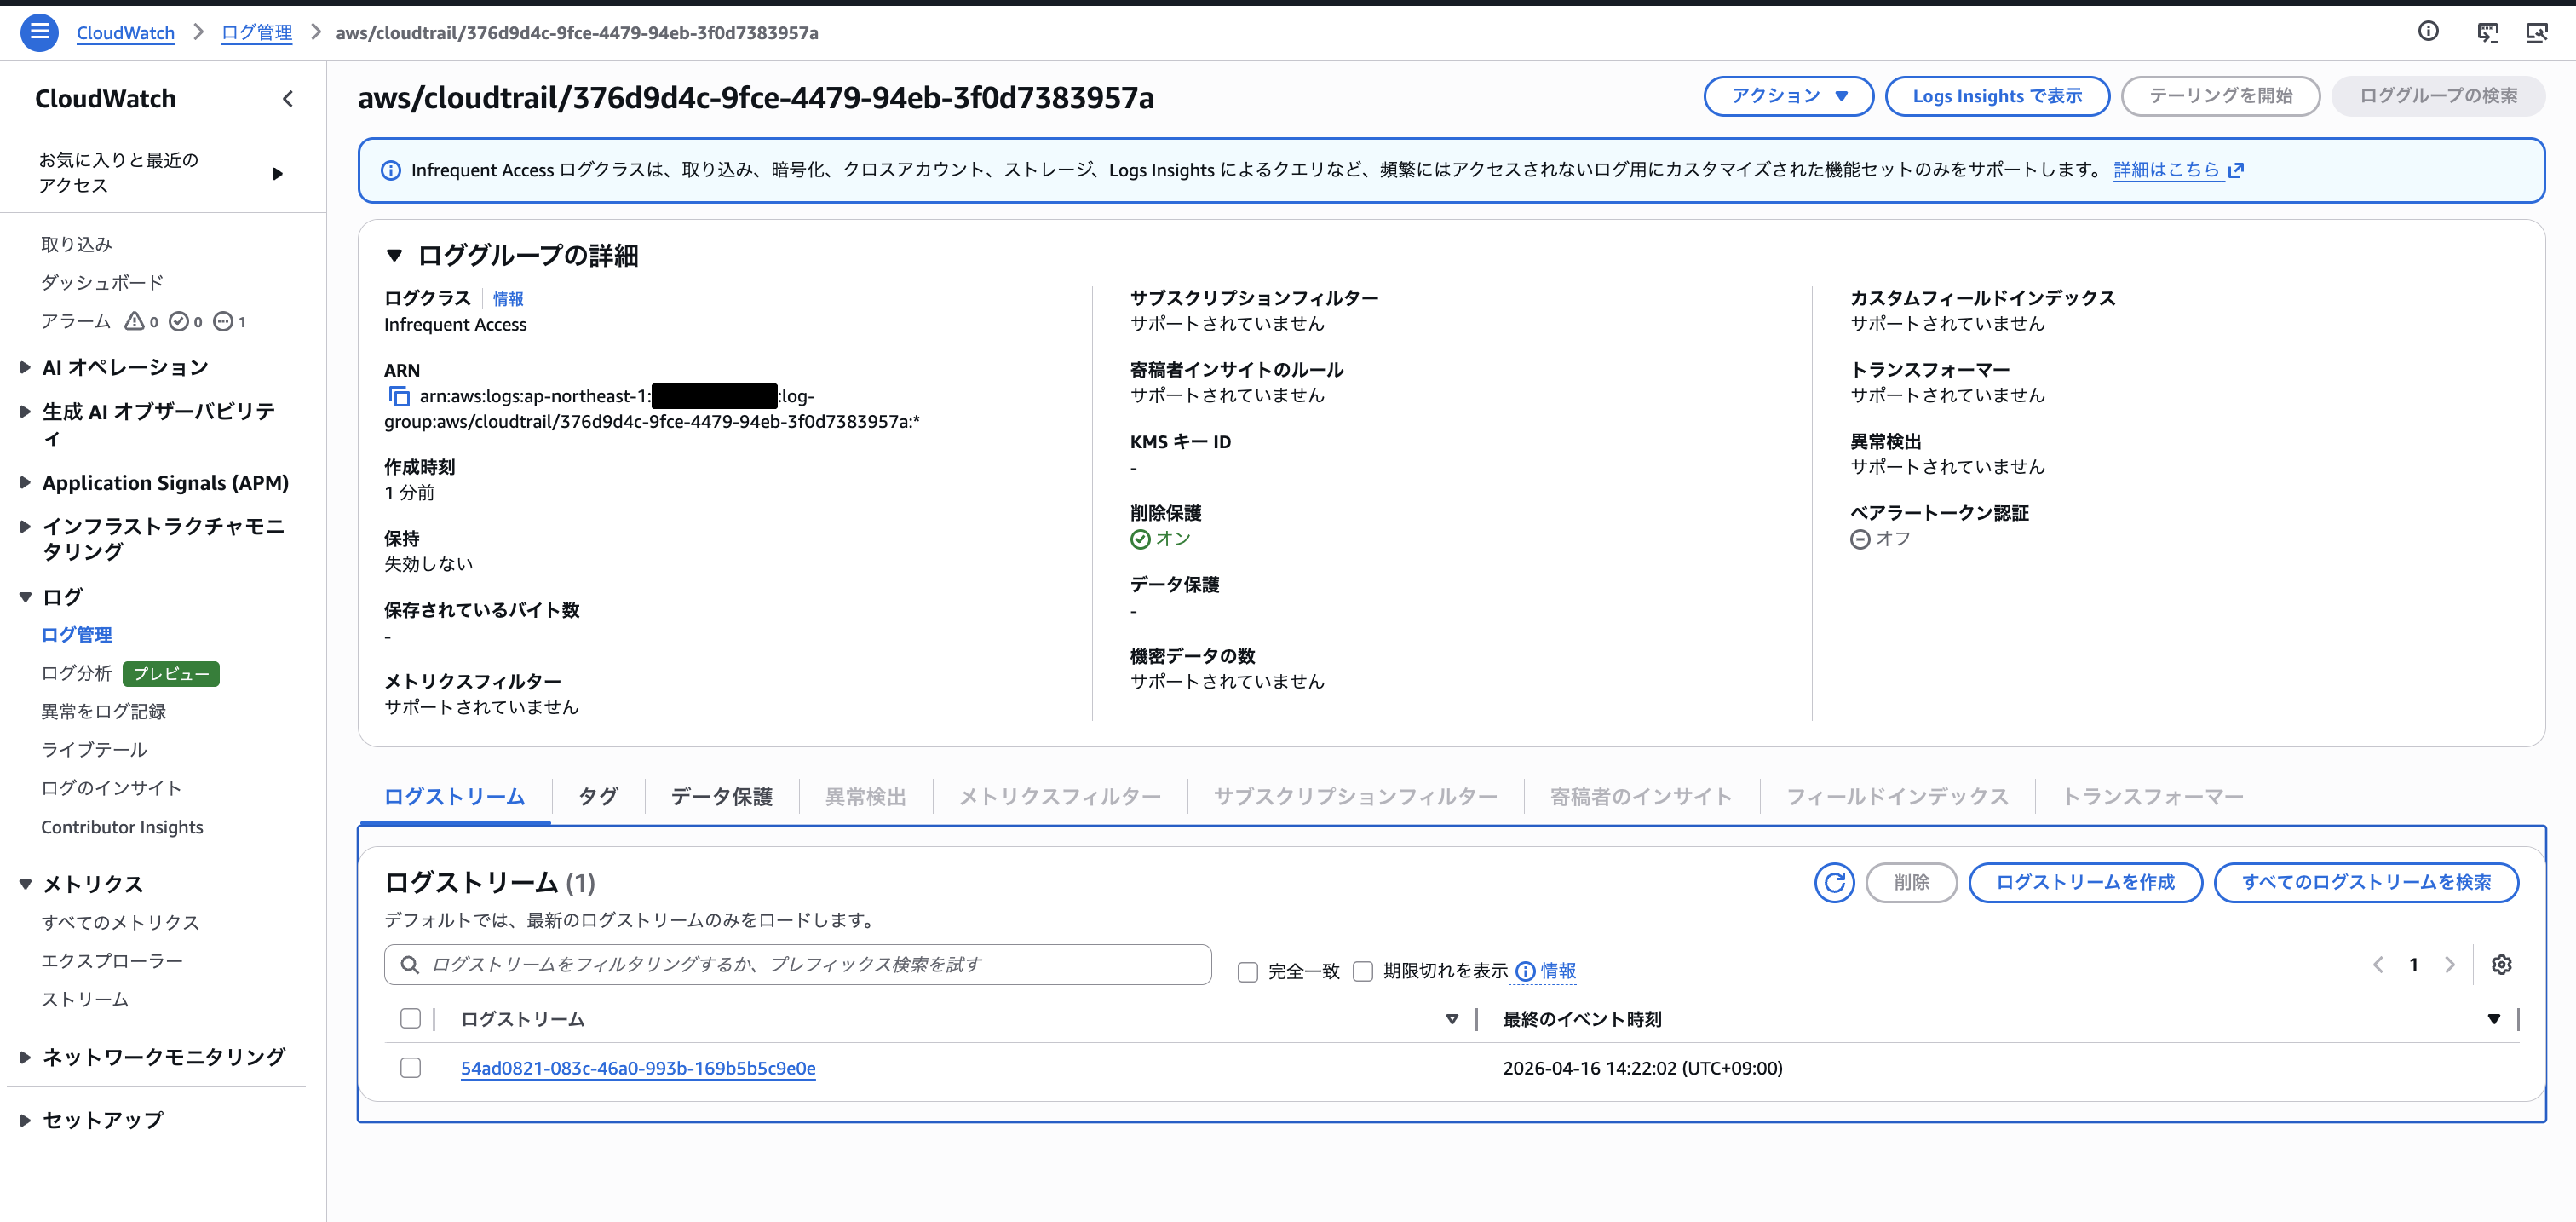Enable the 期限切れを表示 checkbox
Viewport: 2576px width, 1222px height.
[1362, 972]
